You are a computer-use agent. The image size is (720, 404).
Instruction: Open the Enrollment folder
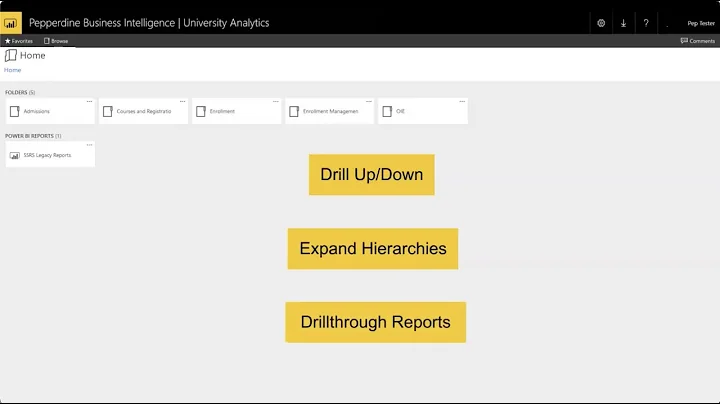pos(236,111)
